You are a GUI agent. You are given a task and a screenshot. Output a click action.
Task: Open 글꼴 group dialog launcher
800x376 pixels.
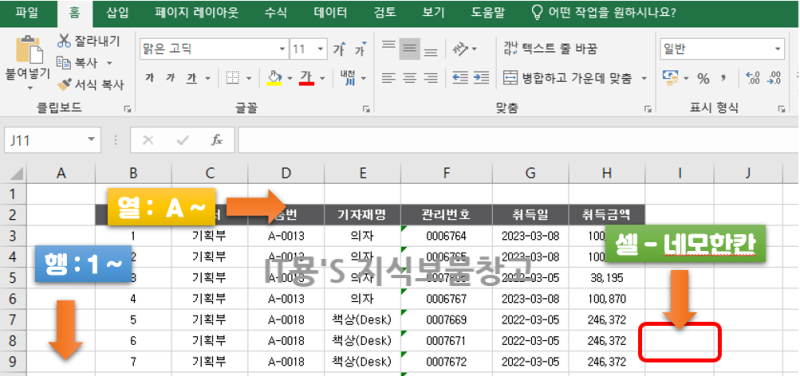(x=366, y=109)
